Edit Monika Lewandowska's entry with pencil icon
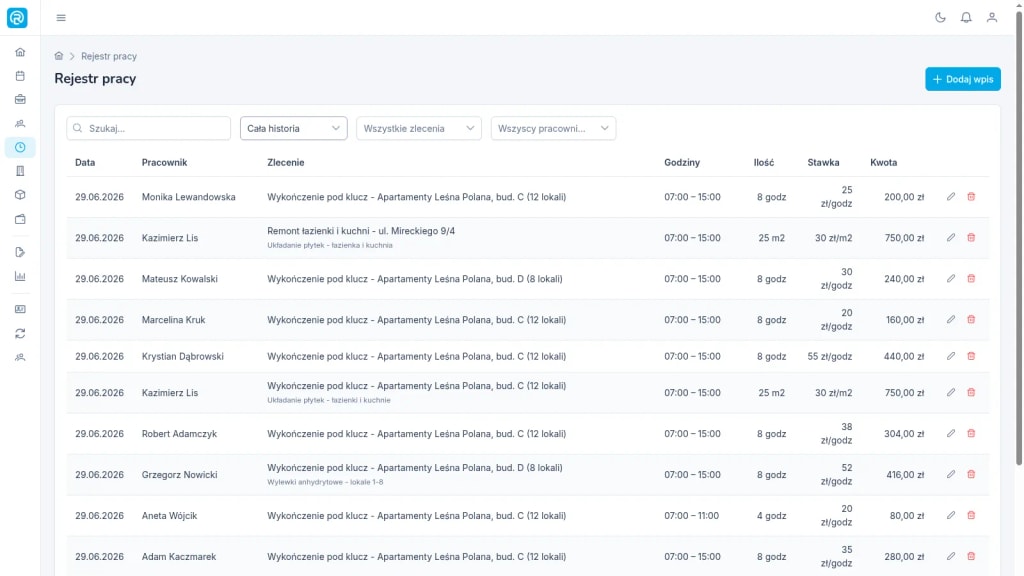Viewport: 1024px width, 576px height. (x=951, y=197)
